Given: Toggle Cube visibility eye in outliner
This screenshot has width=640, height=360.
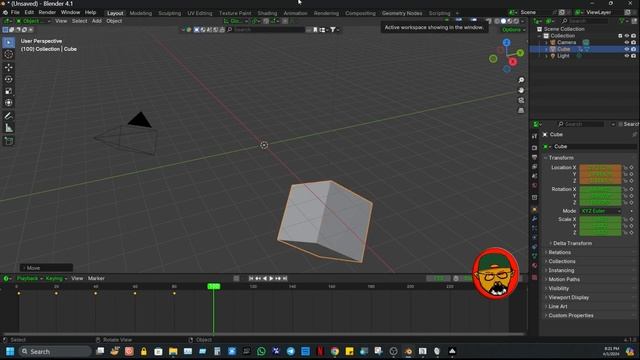Looking at the screenshot, I should [627, 49].
